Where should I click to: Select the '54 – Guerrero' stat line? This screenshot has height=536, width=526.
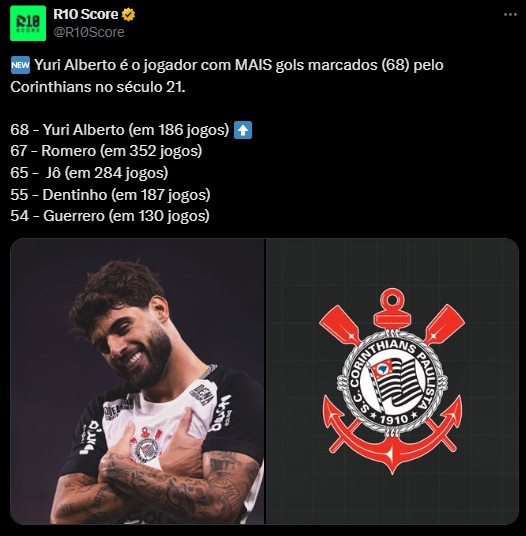click(110, 216)
